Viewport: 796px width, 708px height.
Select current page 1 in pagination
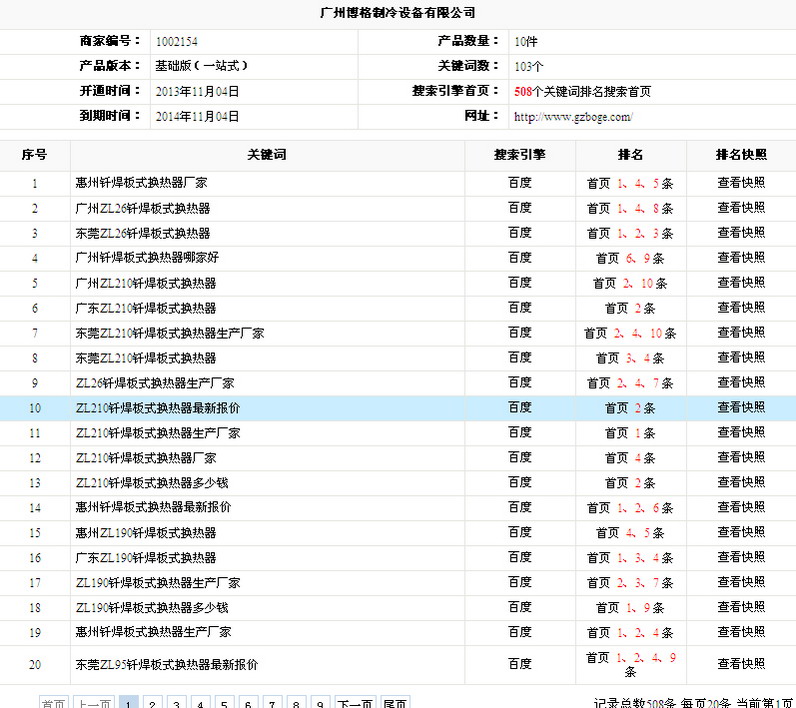pyautogui.click(x=128, y=703)
